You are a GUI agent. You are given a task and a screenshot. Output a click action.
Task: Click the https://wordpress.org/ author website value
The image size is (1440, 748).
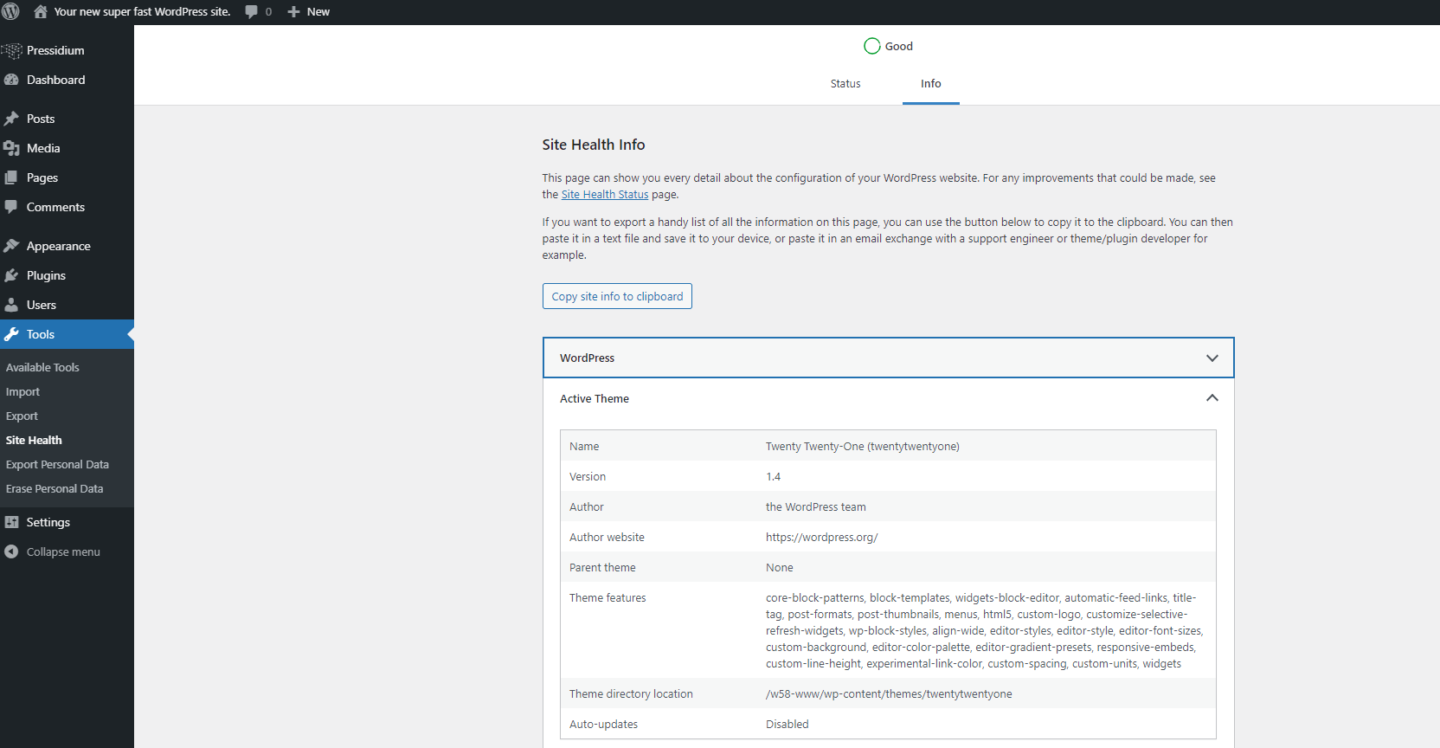click(822, 537)
